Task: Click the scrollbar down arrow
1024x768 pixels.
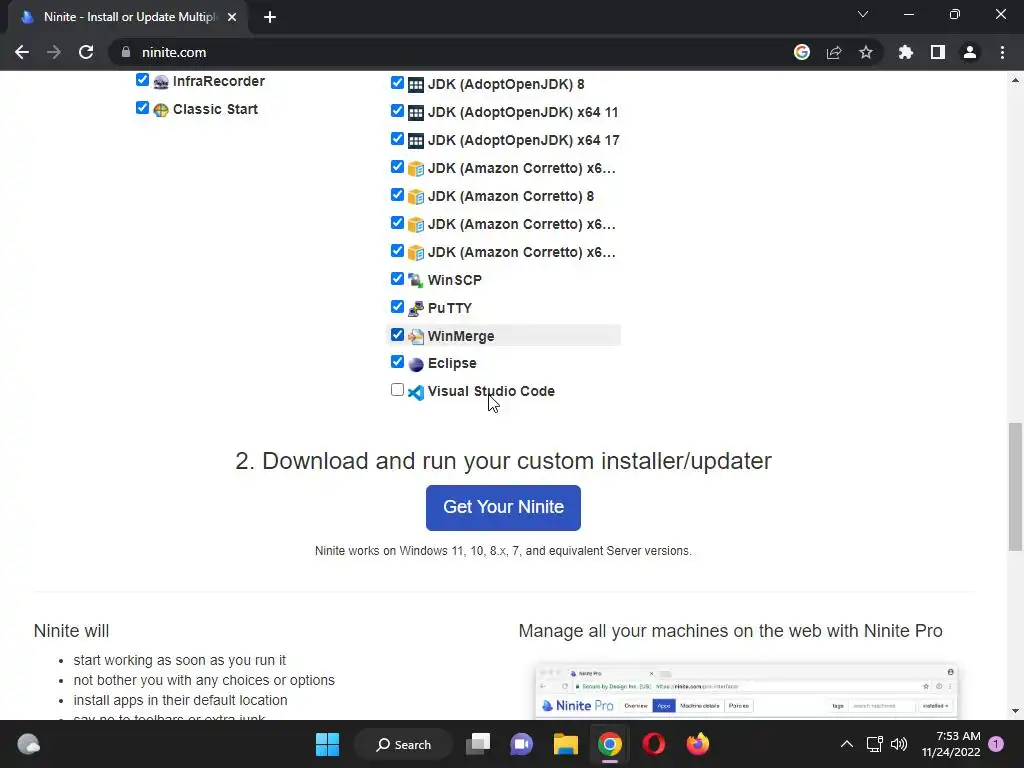Action: point(1015,711)
